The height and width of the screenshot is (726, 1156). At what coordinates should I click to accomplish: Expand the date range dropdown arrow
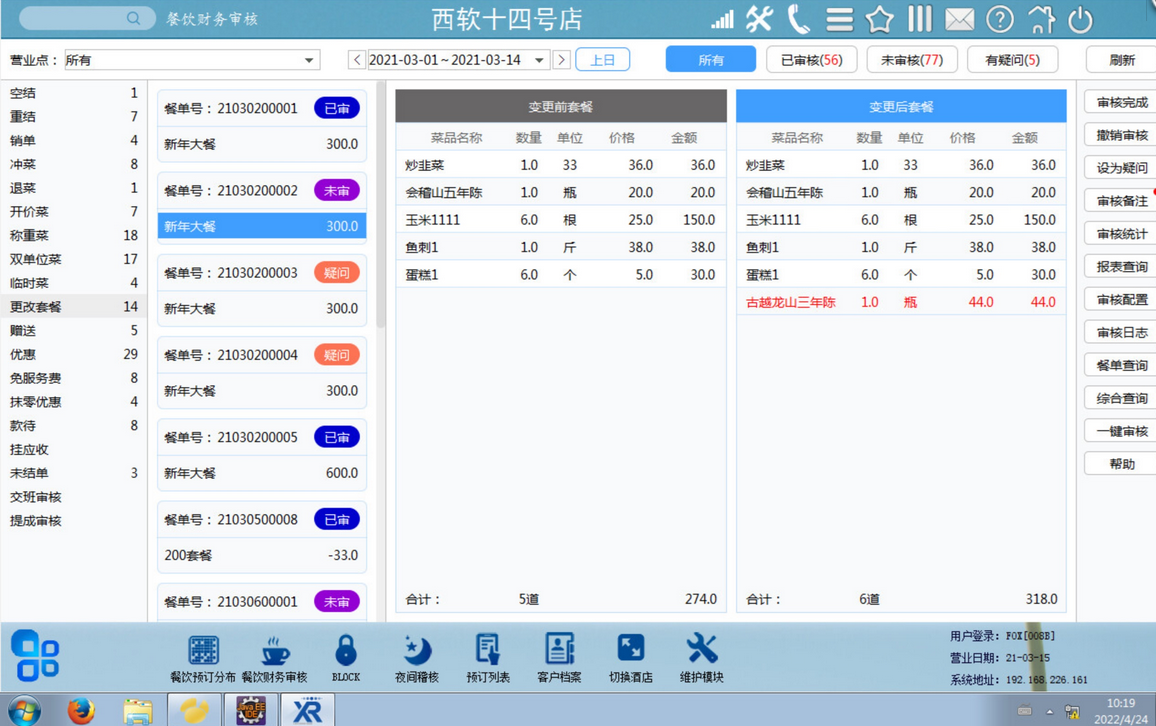click(540, 60)
